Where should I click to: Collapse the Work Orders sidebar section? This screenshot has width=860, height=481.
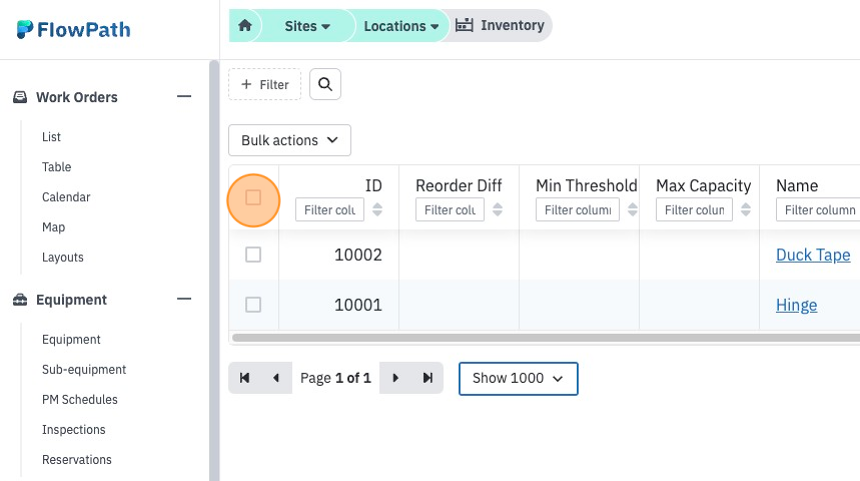click(x=184, y=97)
